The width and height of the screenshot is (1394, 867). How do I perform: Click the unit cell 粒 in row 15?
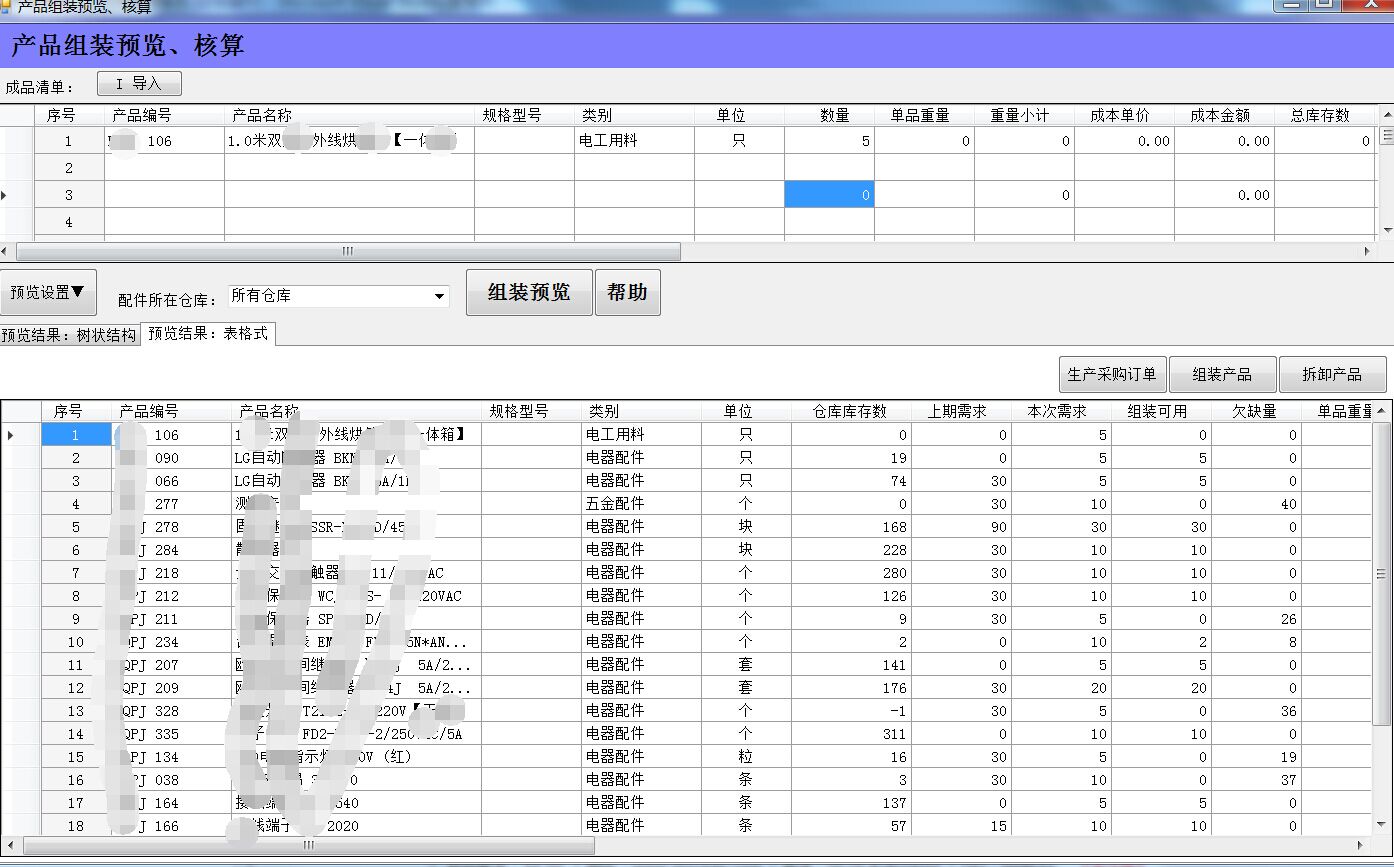coord(746,757)
